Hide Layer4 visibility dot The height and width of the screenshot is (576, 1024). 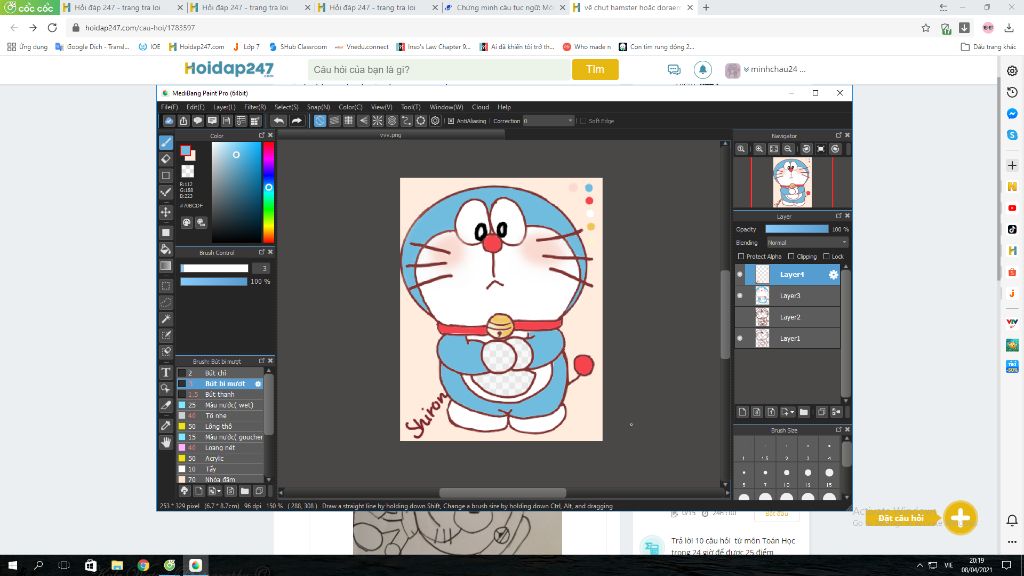(740, 275)
